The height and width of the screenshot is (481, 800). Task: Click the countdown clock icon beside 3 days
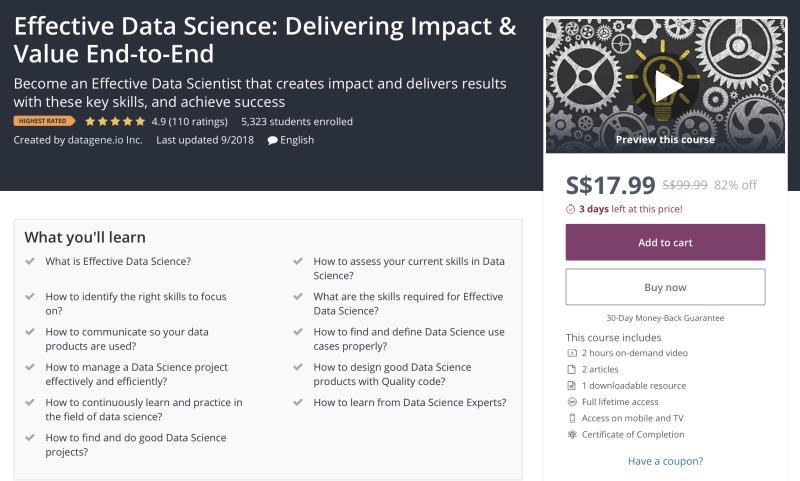[571, 209]
